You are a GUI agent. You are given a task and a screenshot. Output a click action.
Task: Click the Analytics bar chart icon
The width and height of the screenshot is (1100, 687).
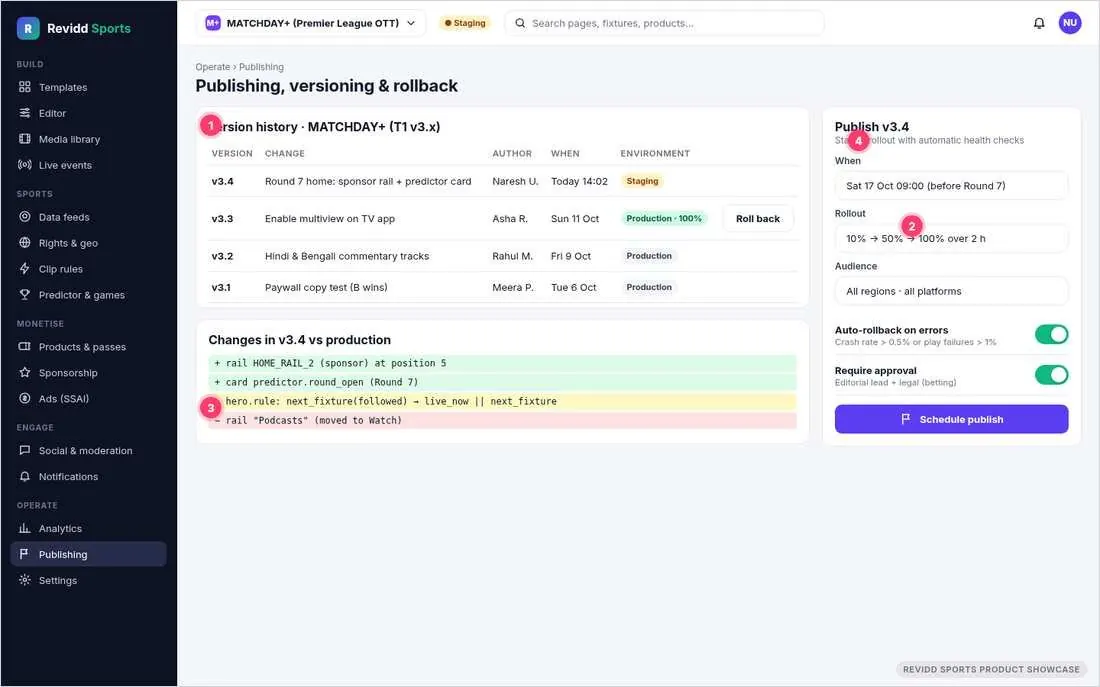tap(25, 528)
